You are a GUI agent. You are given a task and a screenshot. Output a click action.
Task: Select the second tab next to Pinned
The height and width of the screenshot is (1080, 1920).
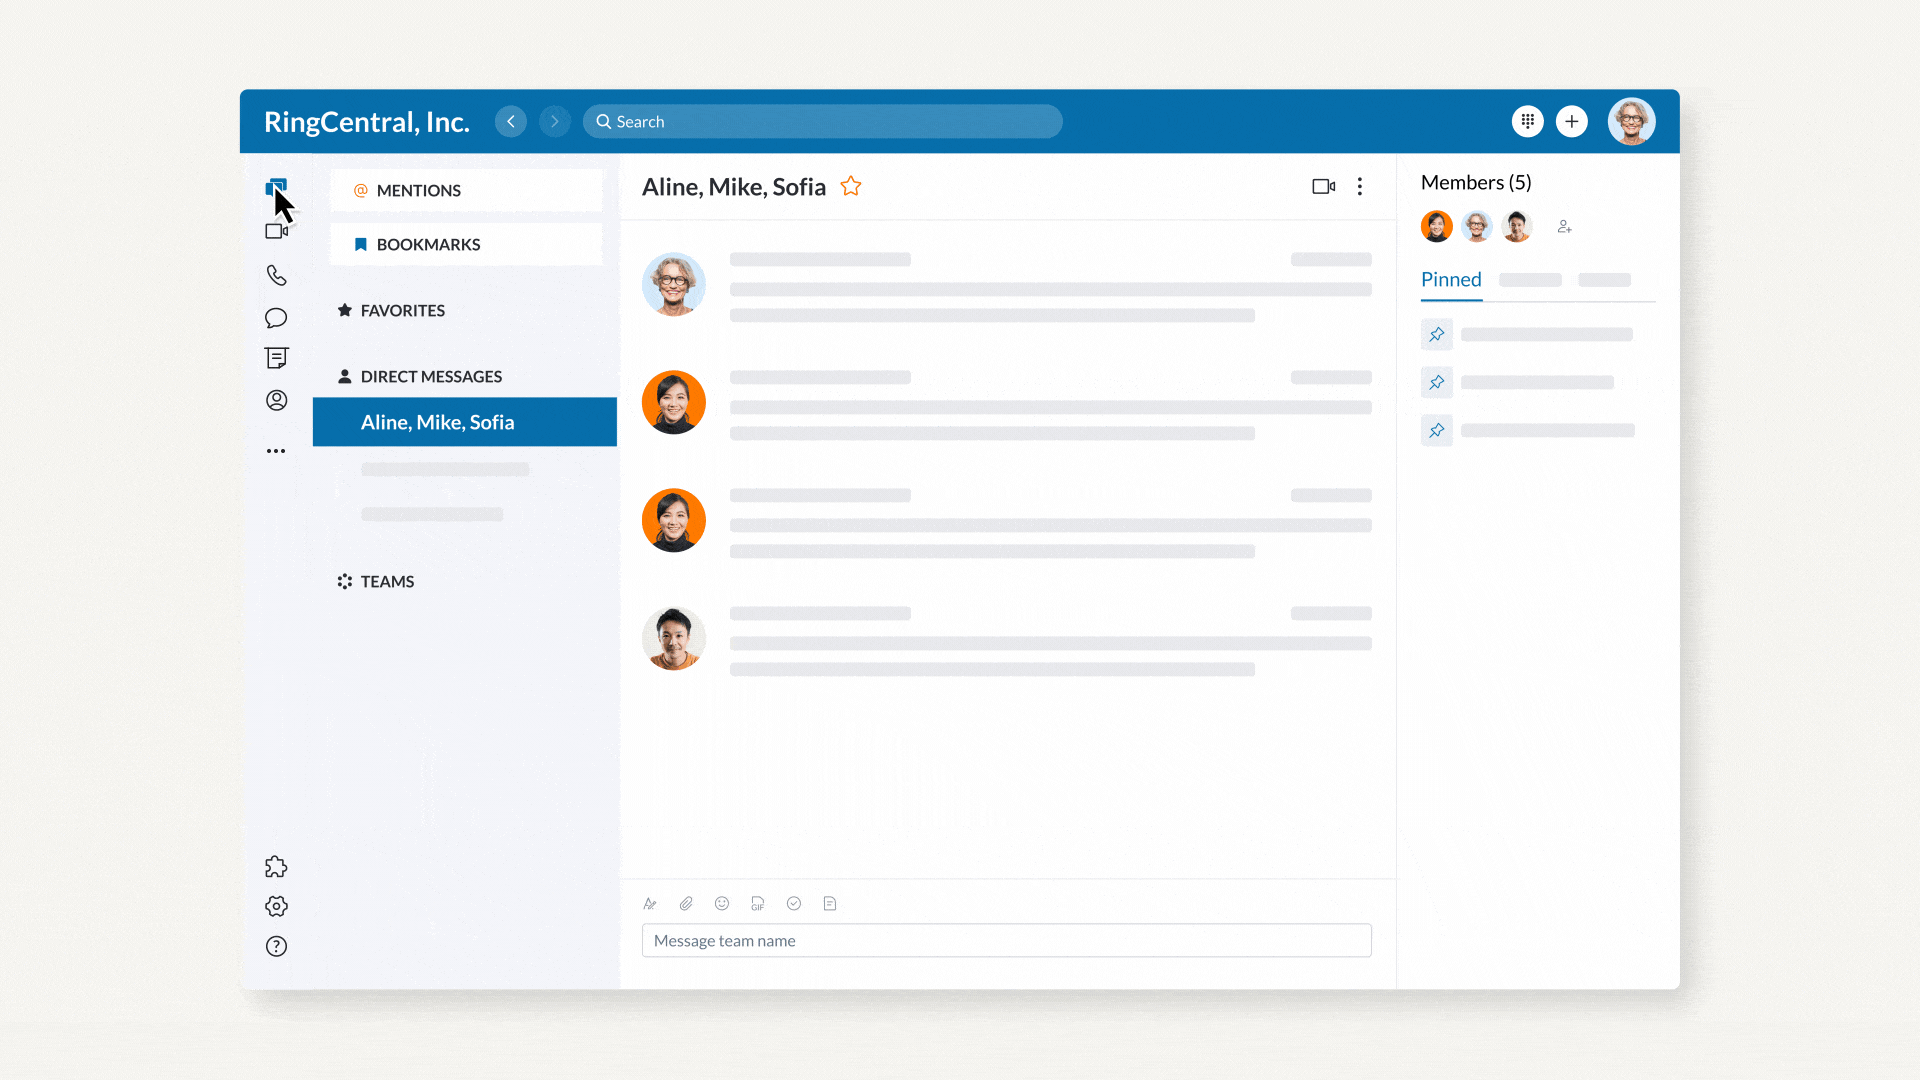[1530, 278]
